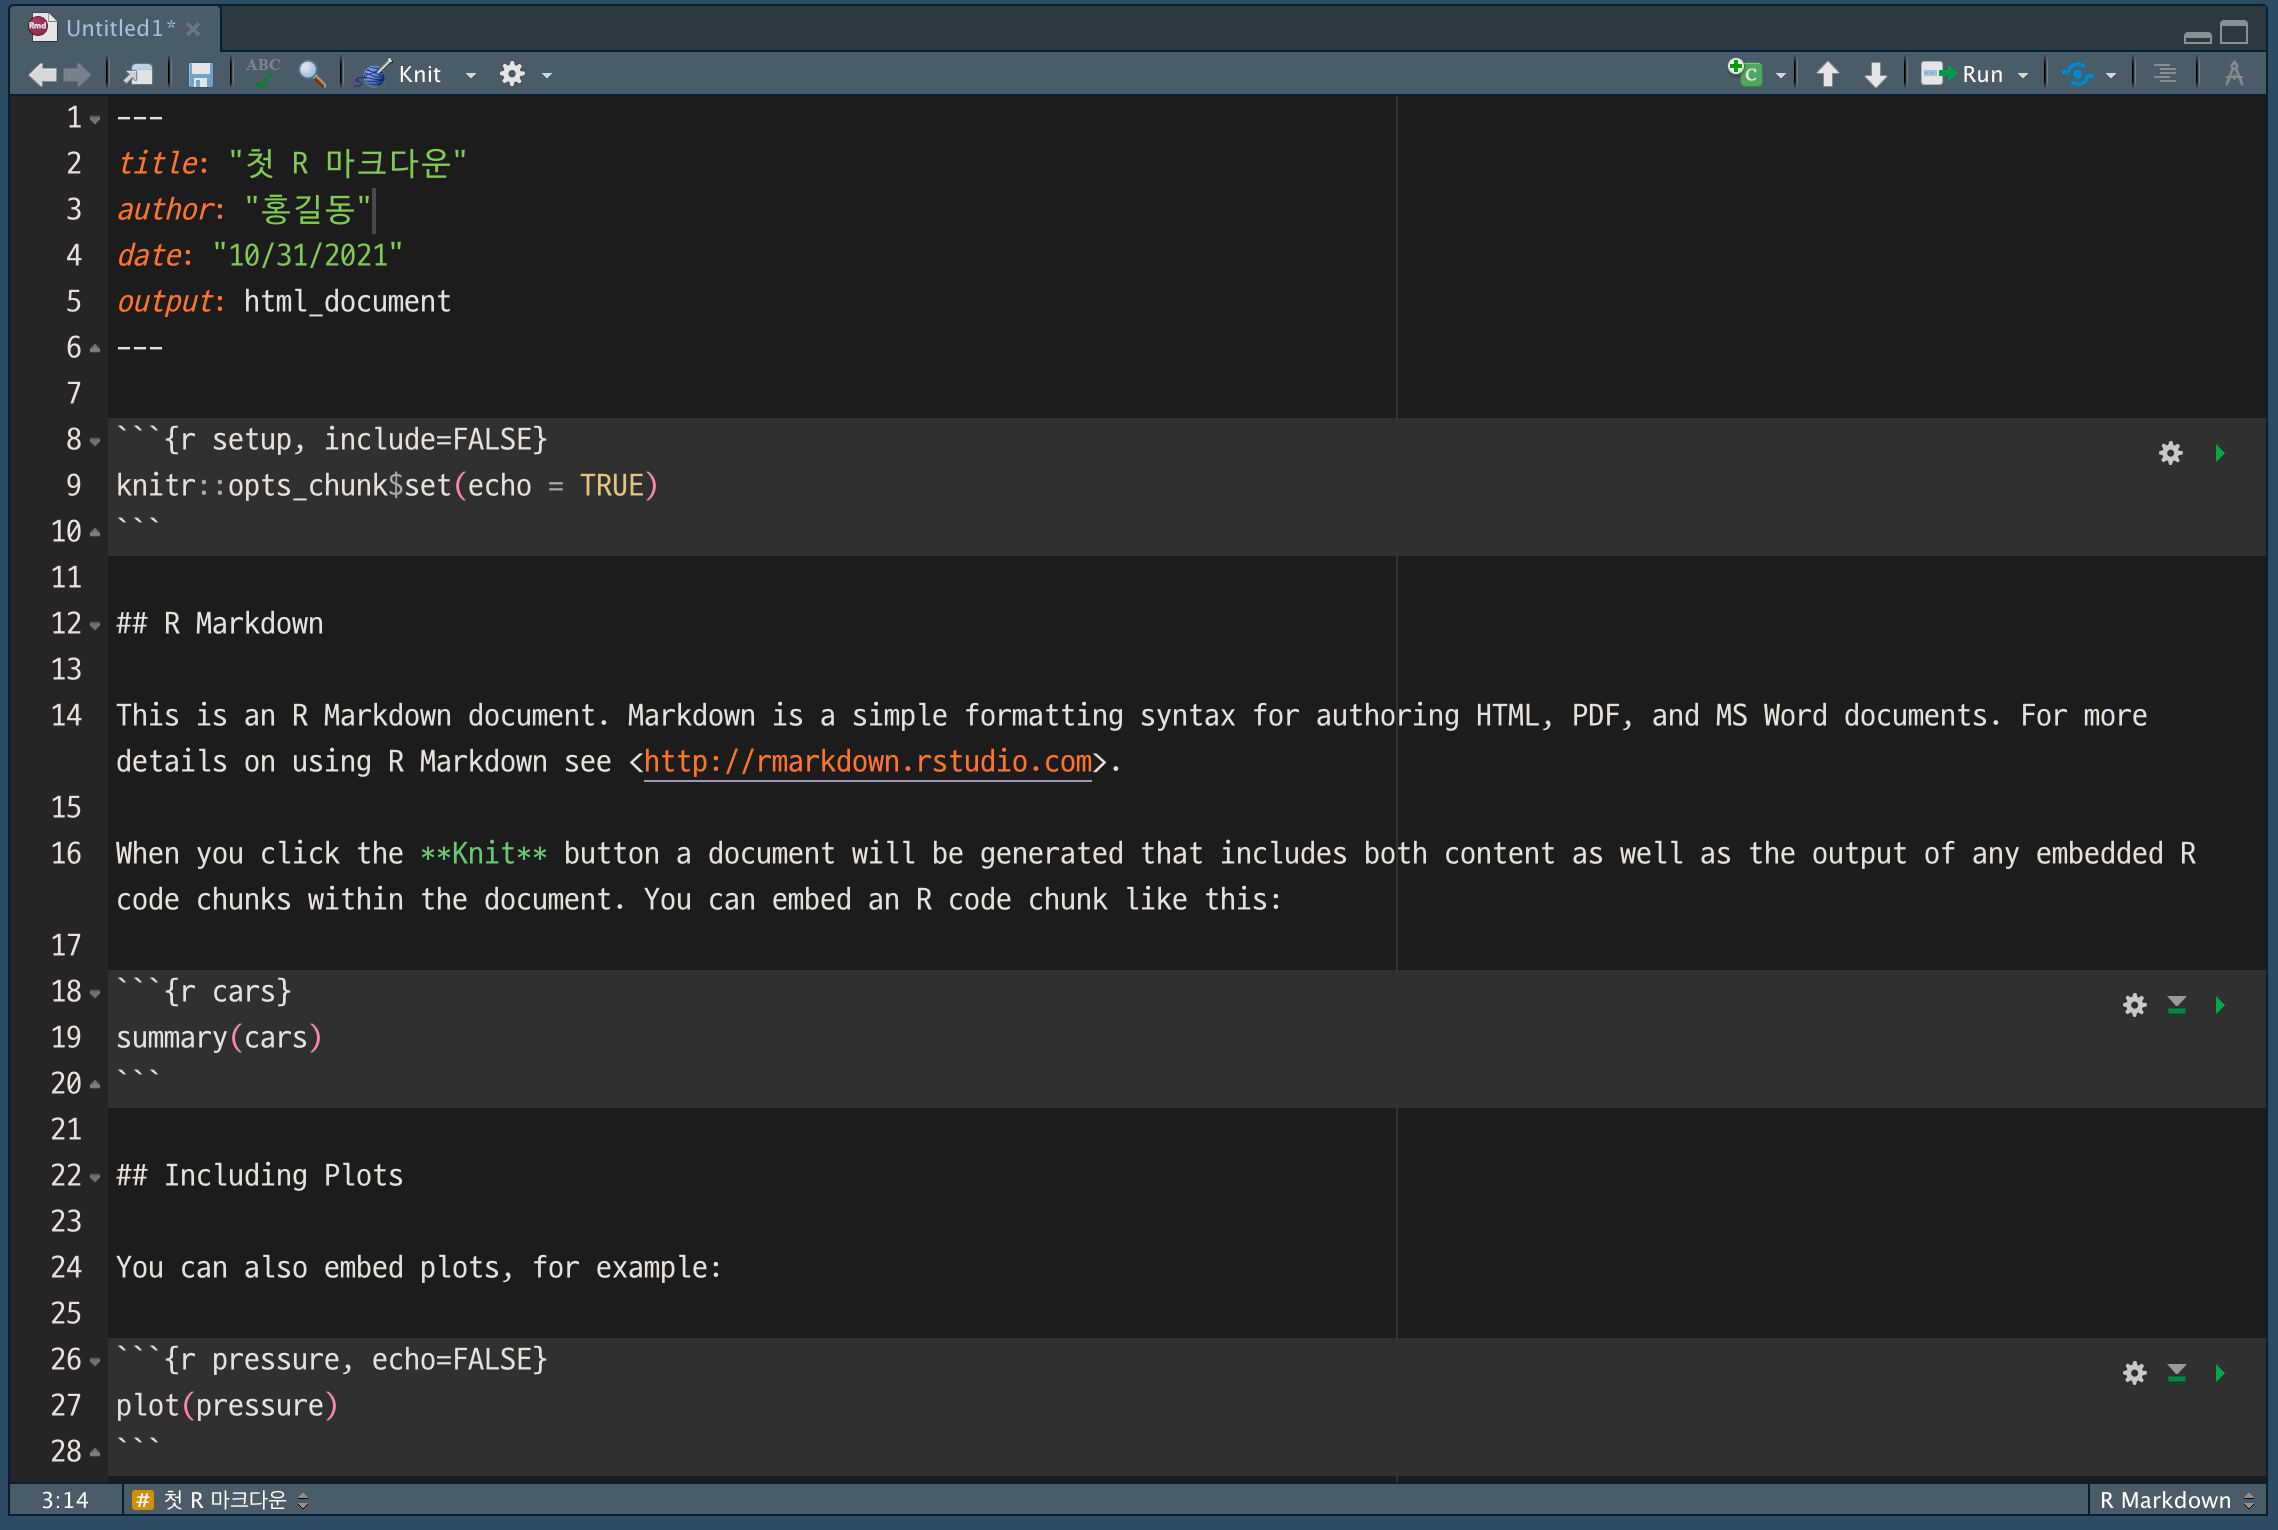Click the plot(pressure) code line

coord(227,1405)
